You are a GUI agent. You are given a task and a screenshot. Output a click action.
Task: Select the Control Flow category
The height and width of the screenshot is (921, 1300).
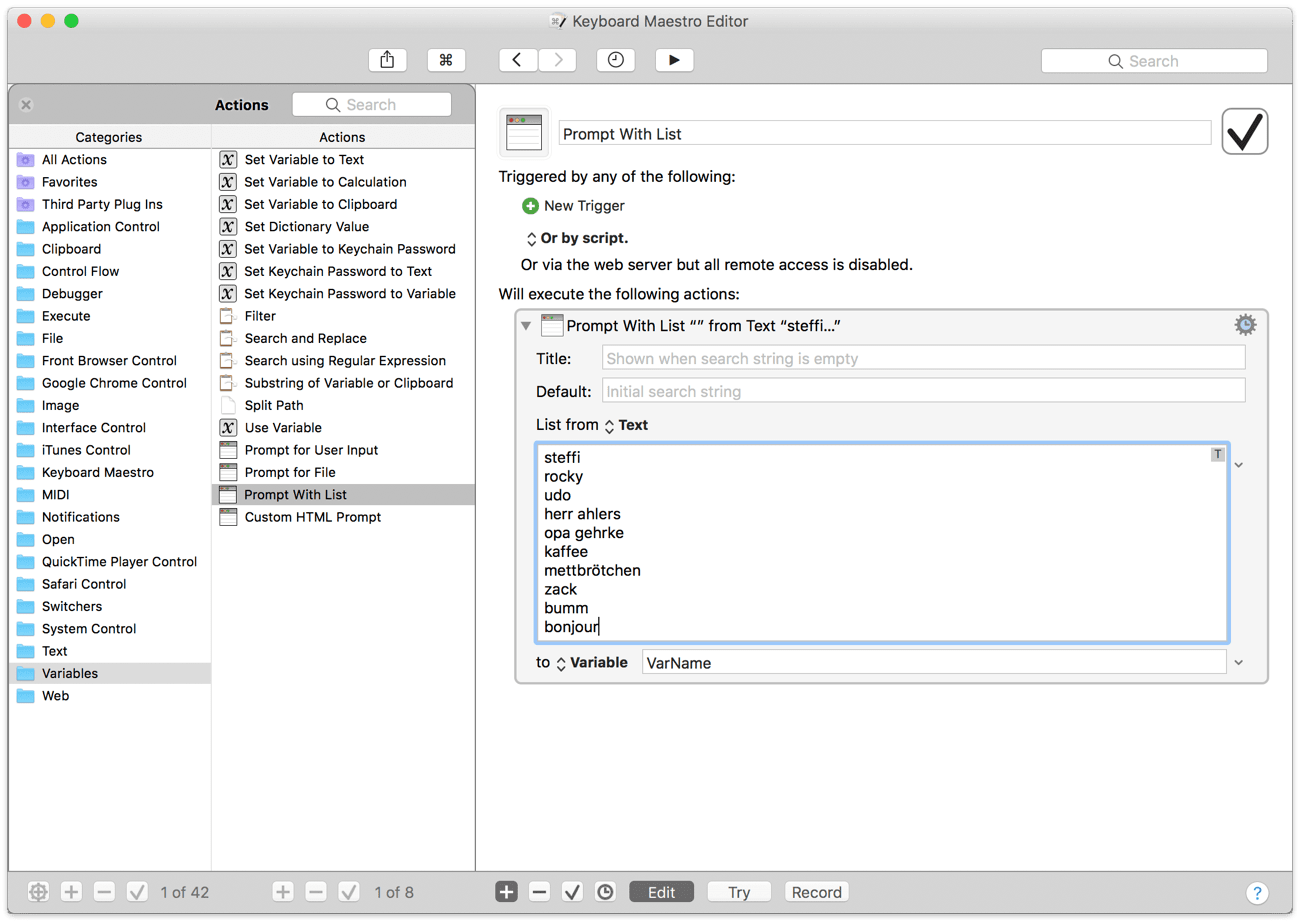coord(110,271)
